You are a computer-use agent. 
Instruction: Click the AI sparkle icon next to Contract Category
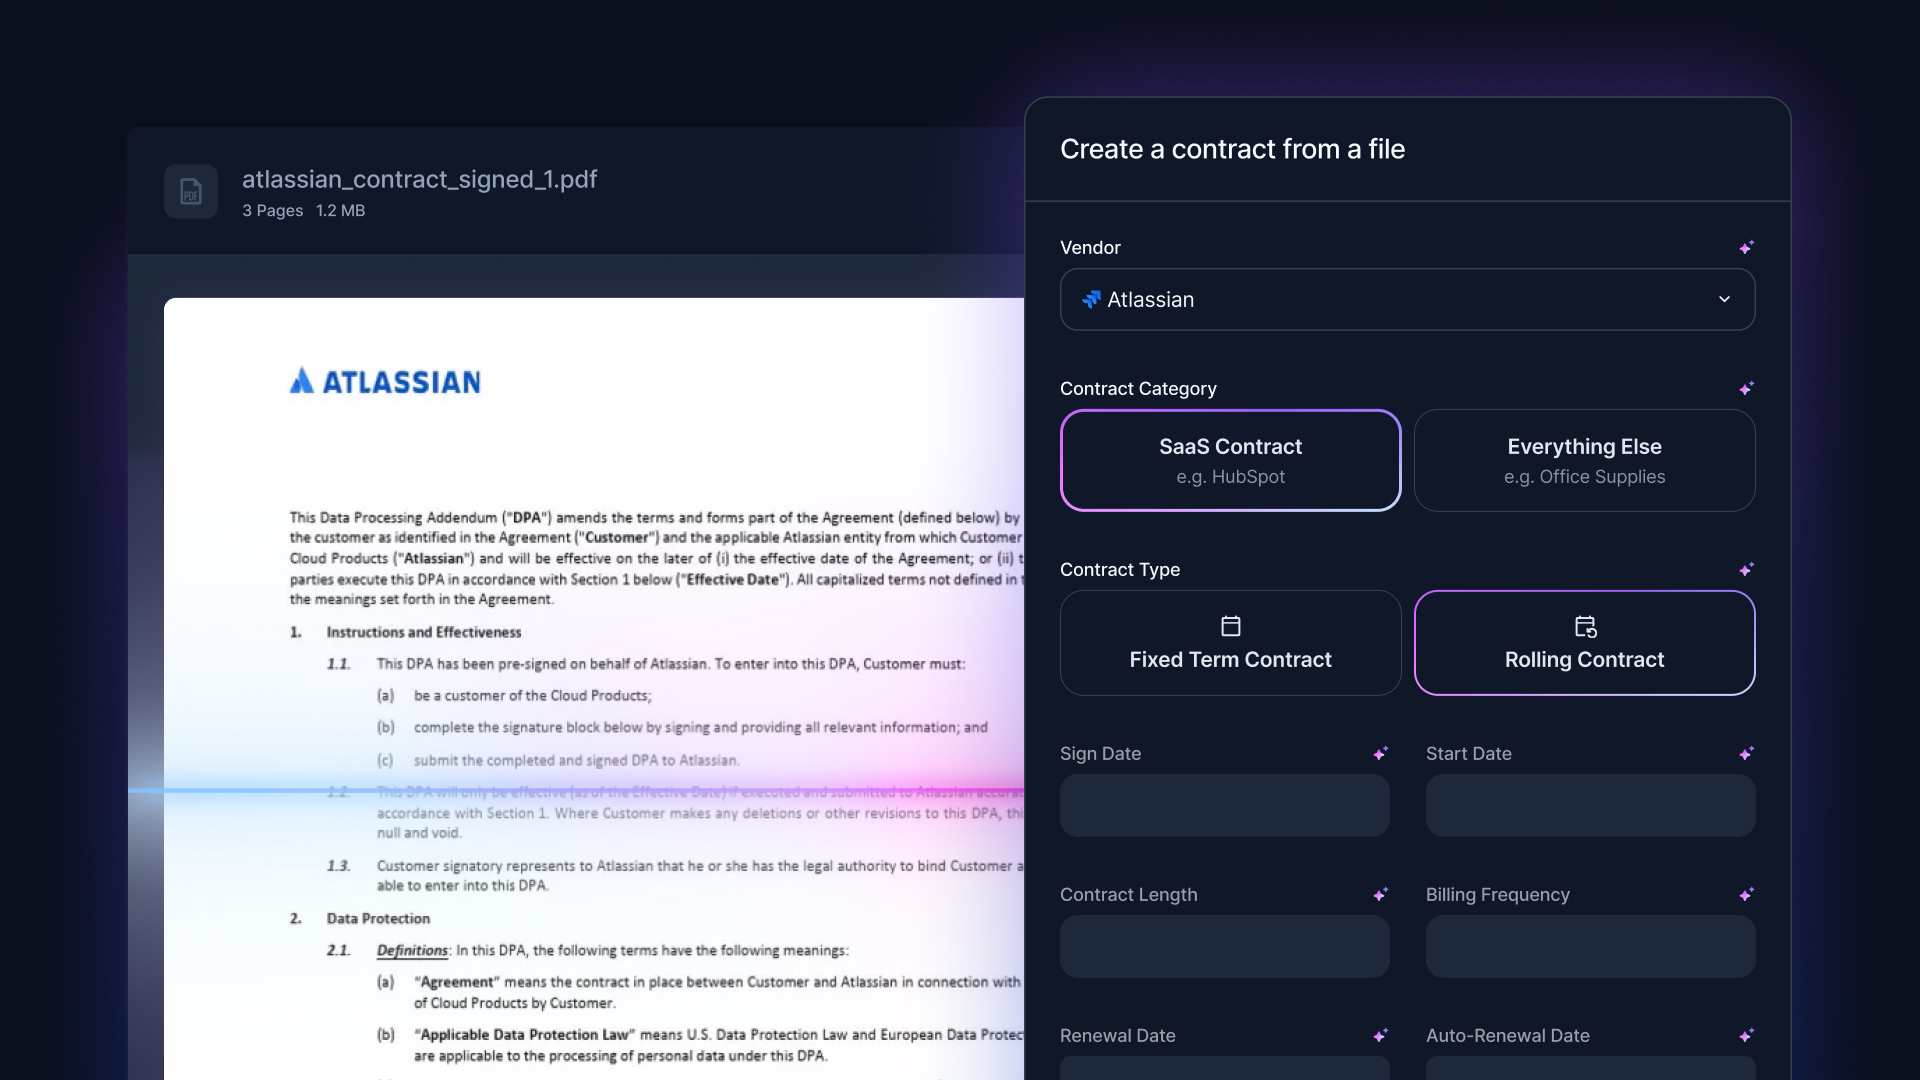pos(1746,388)
